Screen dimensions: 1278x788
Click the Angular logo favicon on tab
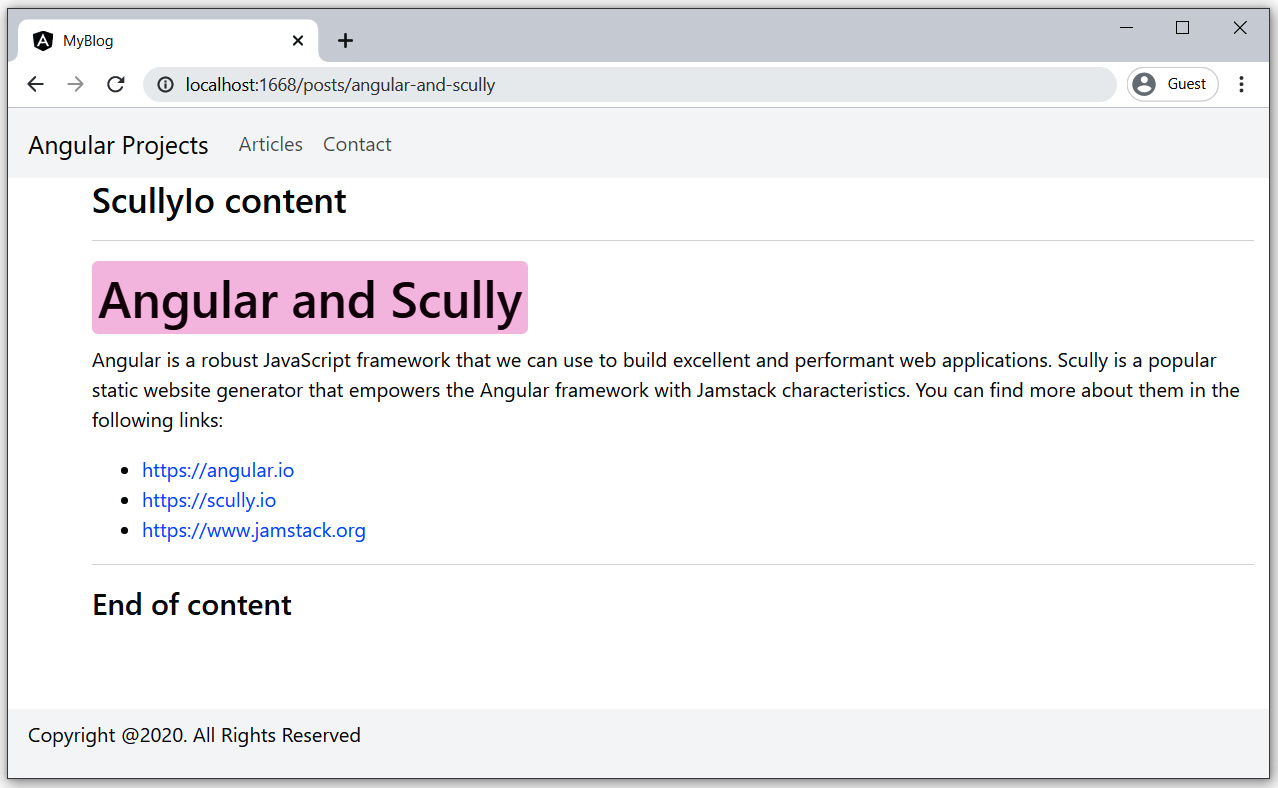click(43, 41)
